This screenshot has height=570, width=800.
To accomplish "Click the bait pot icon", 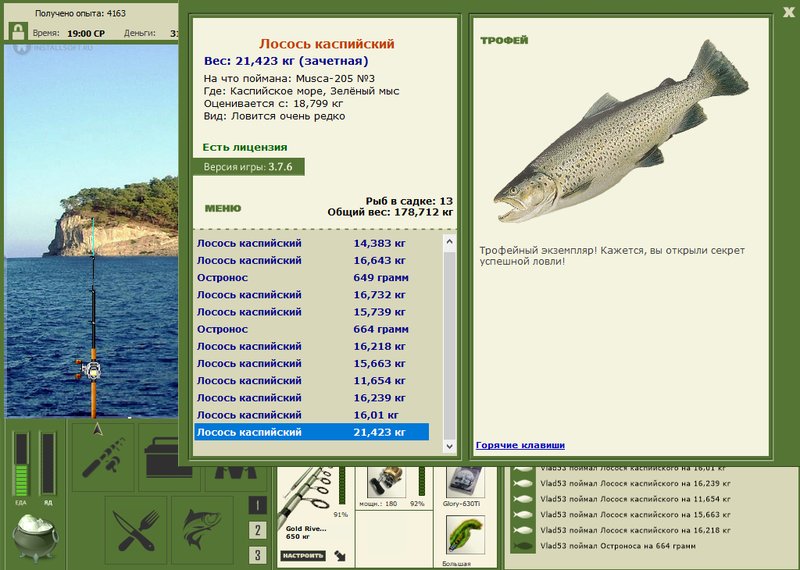I will pyautogui.click(x=39, y=535).
